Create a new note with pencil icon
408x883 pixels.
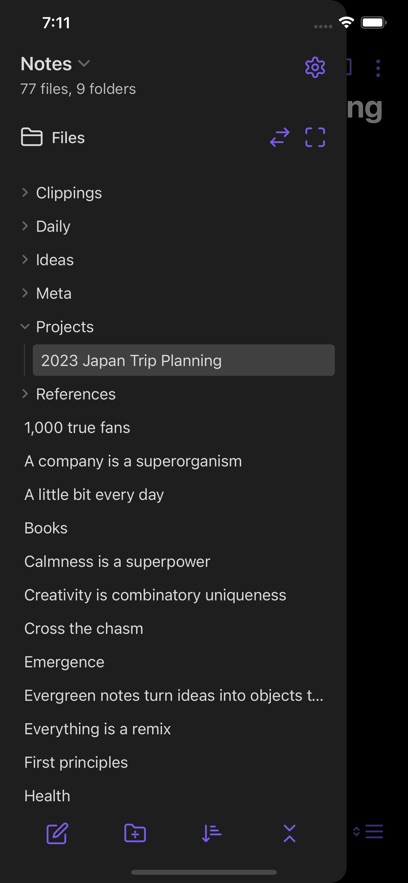click(x=57, y=833)
